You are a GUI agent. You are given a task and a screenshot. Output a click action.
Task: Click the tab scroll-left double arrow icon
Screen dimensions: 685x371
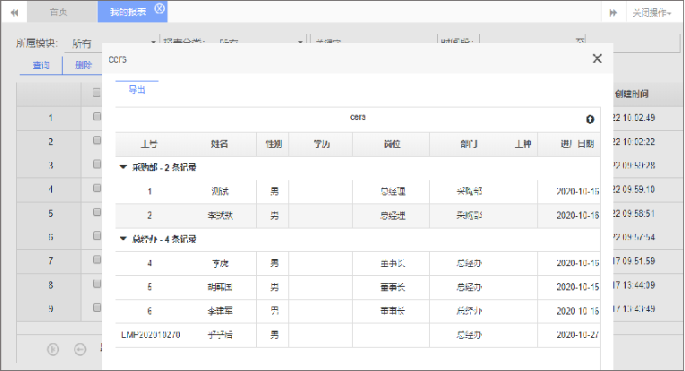14,13
